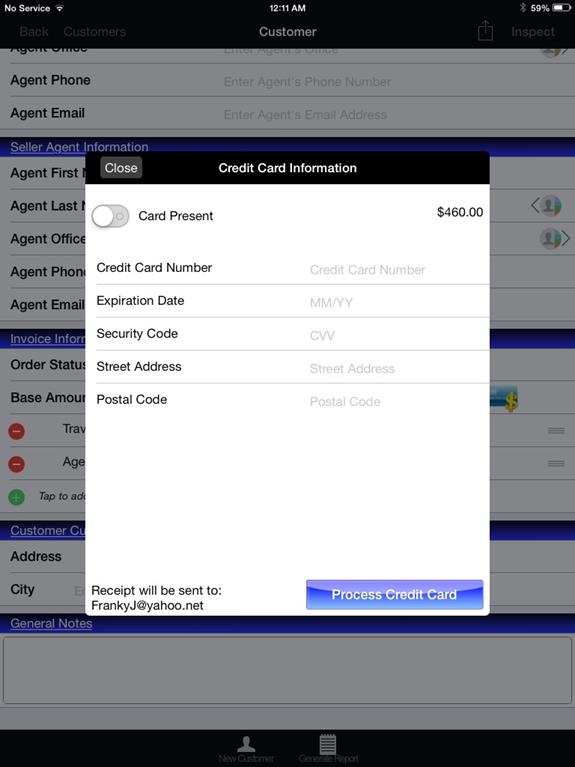Image resolution: width=575 pixels, height=767 pixels.
Task: Close the Credit Card Information dialog
Action: (x=121, y=168)
